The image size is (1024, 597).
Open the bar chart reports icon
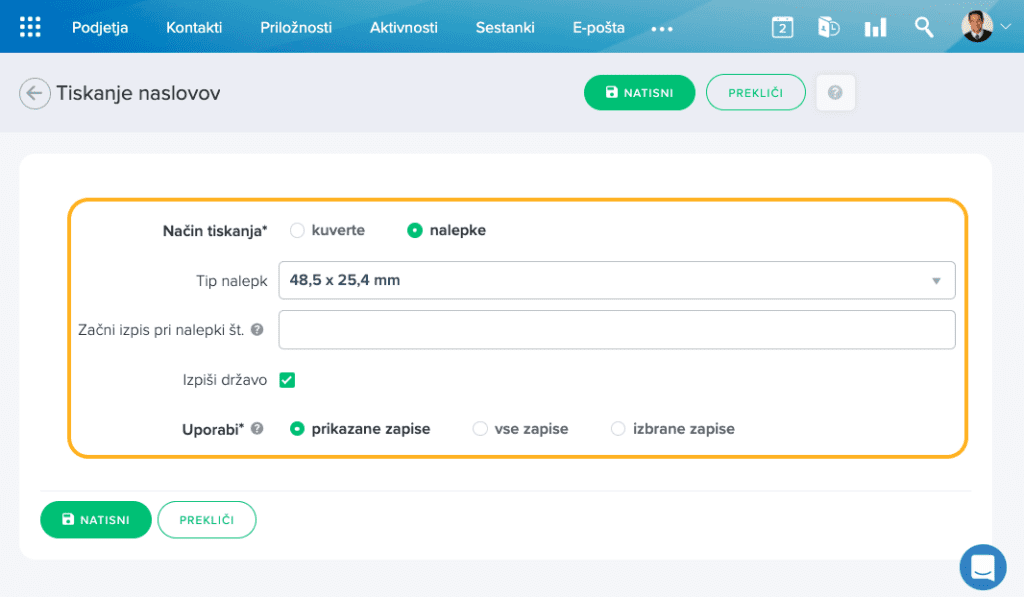(x=875, y=27)
